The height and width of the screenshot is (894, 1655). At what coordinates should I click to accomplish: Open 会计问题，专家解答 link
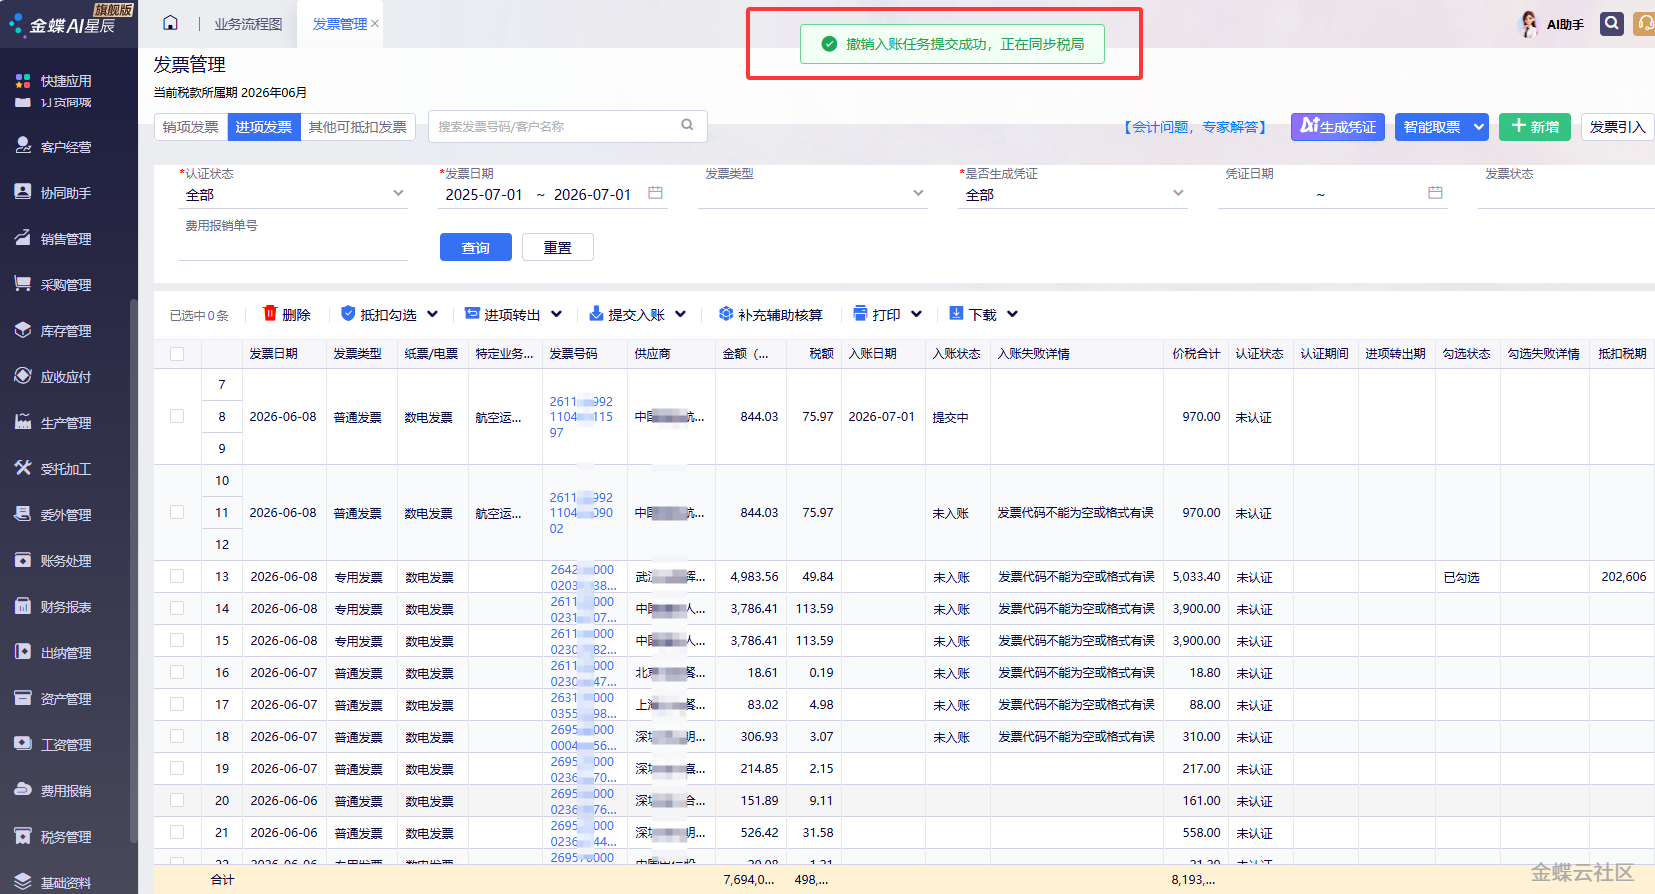pyautogui.click(x=1195, y=127)
